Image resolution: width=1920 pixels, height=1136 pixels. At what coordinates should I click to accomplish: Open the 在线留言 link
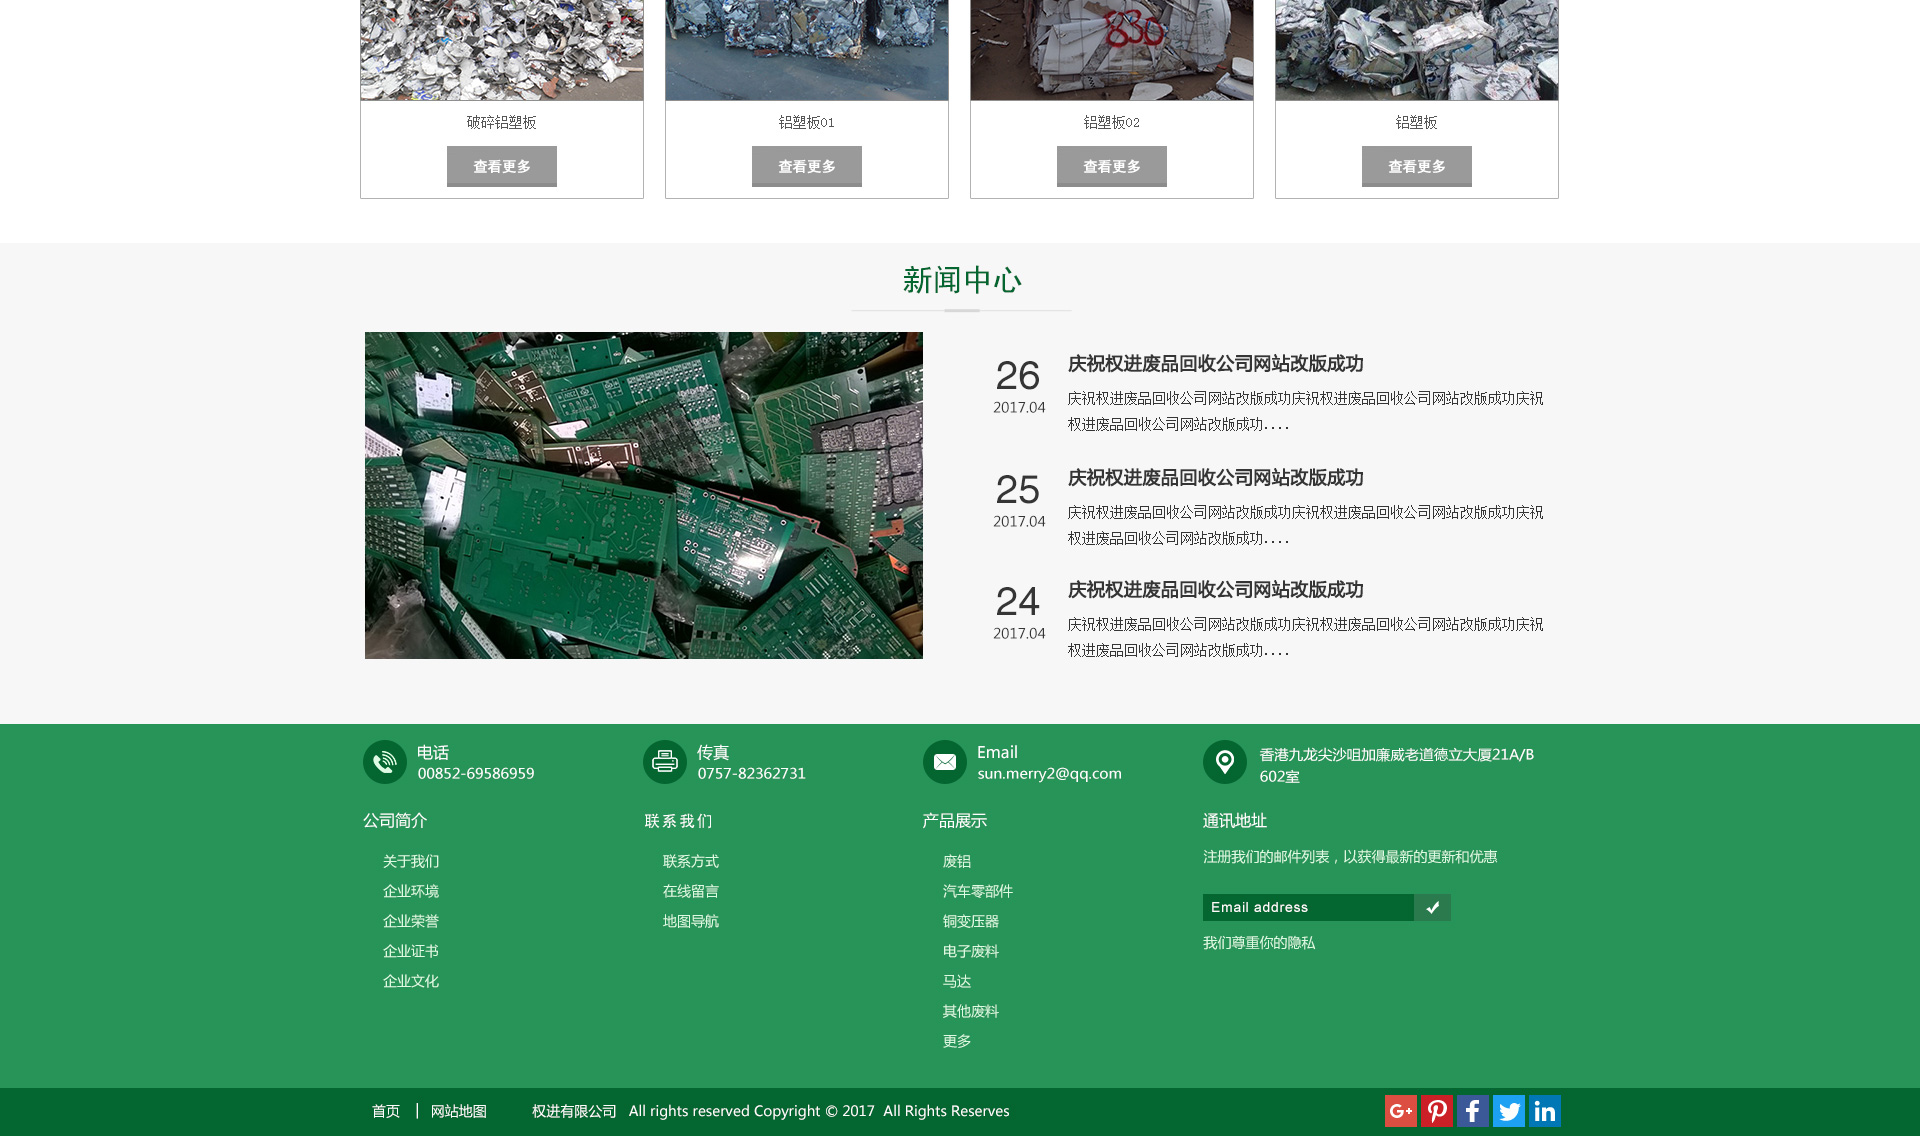click(x=691, y=891)
